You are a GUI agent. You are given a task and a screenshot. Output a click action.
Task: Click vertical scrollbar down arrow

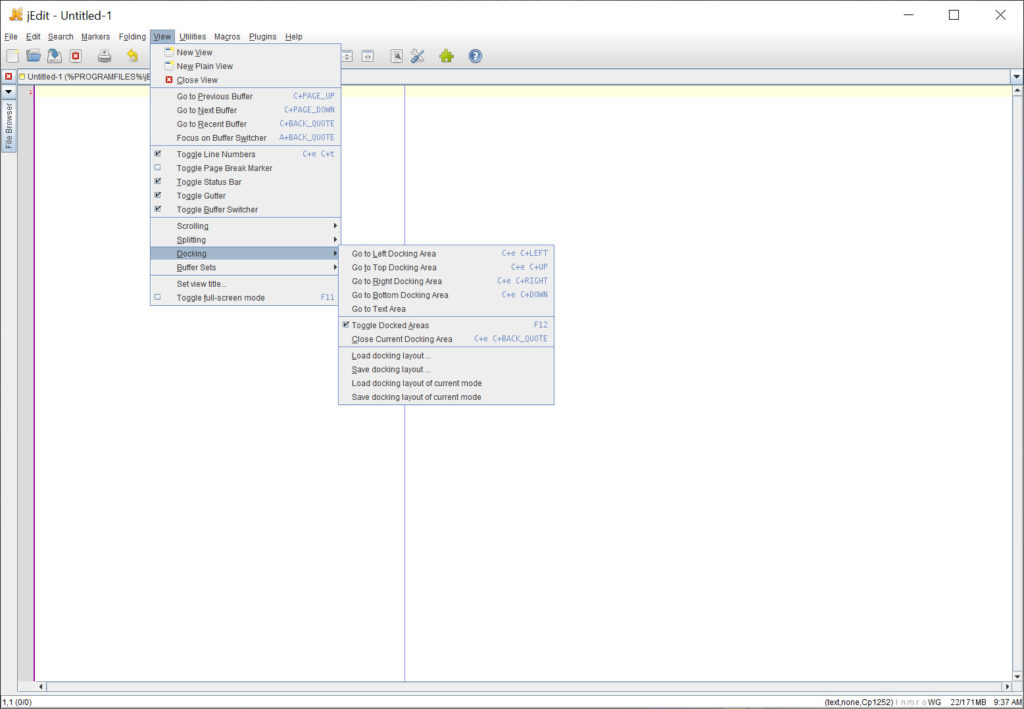(1017, 676)
